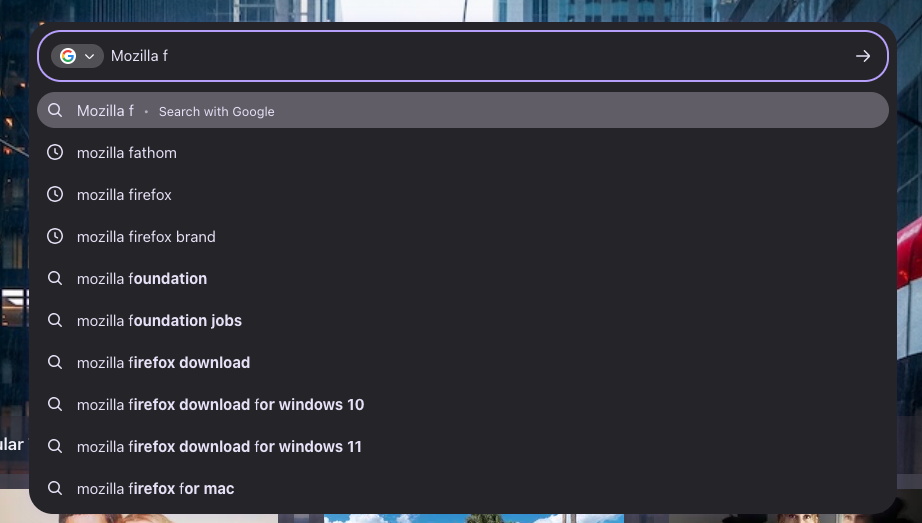The height and width of the screenshot is (523, 922).
Task: Select "Mozilla f · Search with Google" suggestion
Action: click(x=463, y=110)
